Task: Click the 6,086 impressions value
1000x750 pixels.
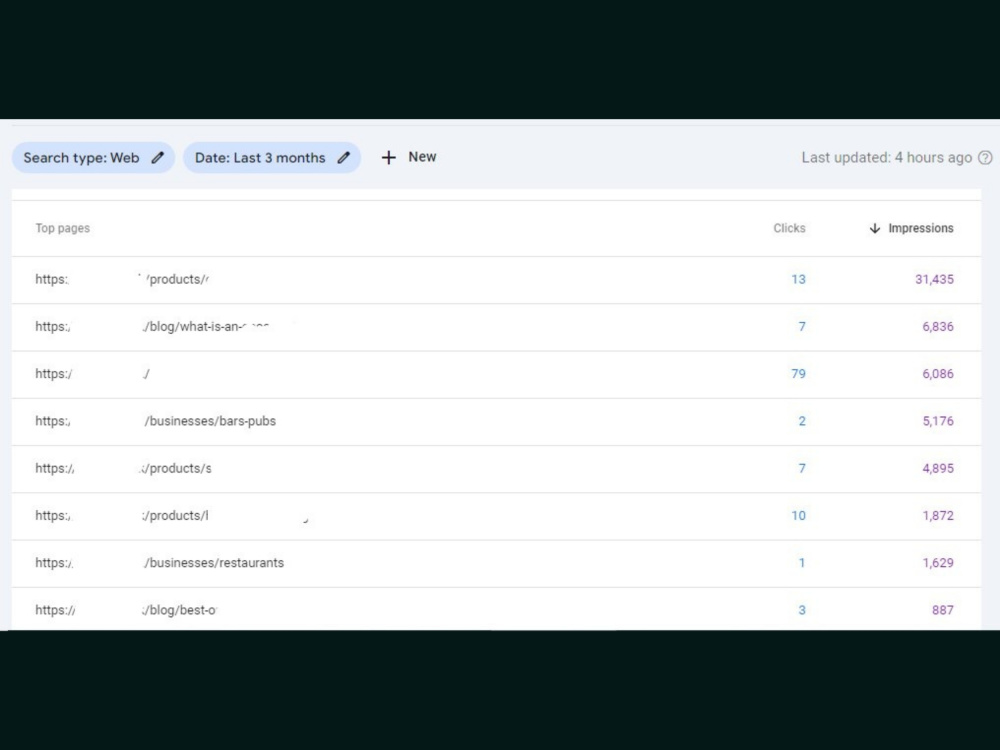Action: click(938, 374)
